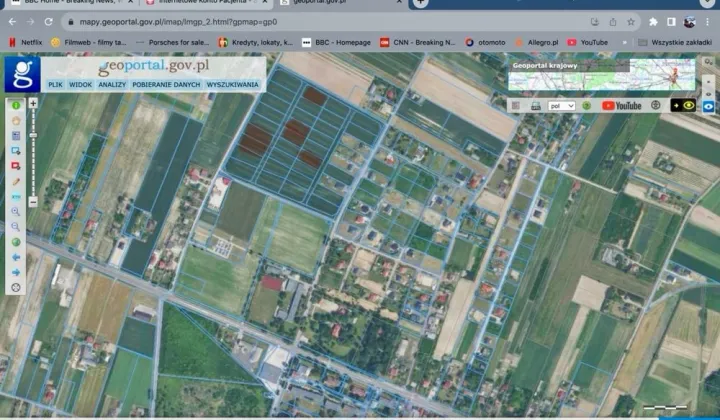Viewport: 720px width, 420px height.
Task: Zoom out with the minus button
Action: coord(33,202)
